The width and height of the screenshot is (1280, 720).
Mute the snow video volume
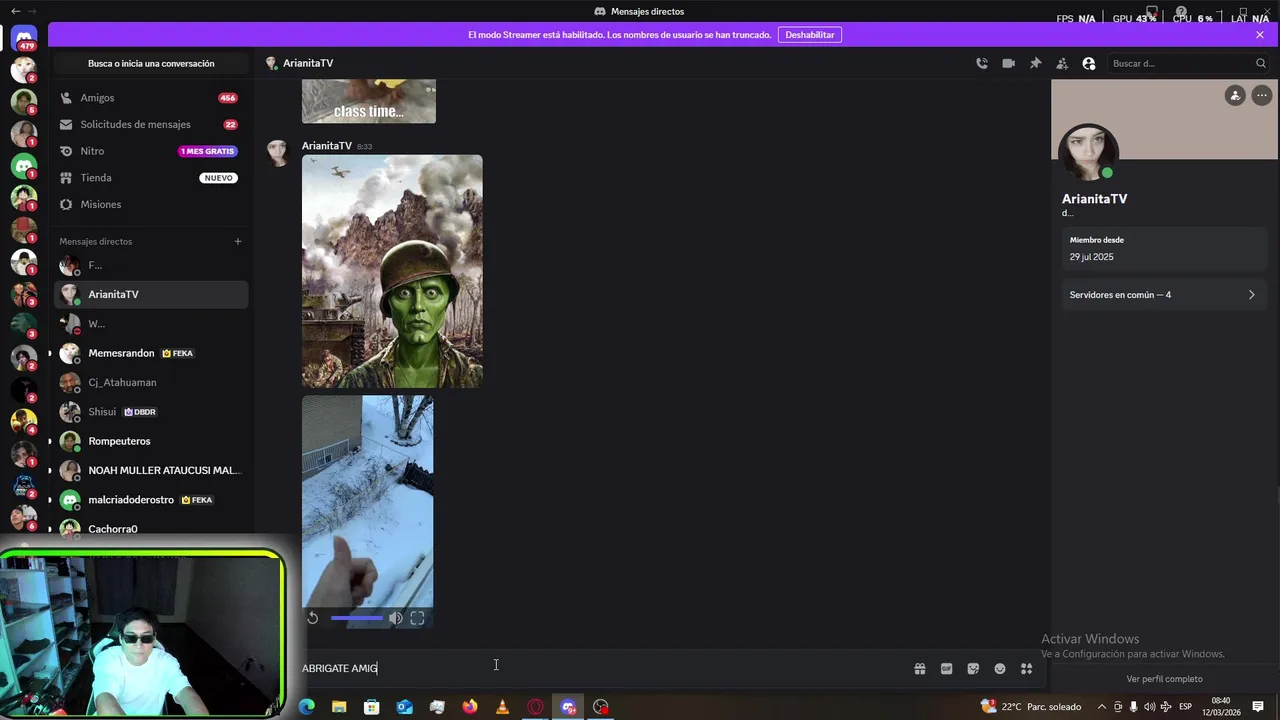click(x=396, y=618)
